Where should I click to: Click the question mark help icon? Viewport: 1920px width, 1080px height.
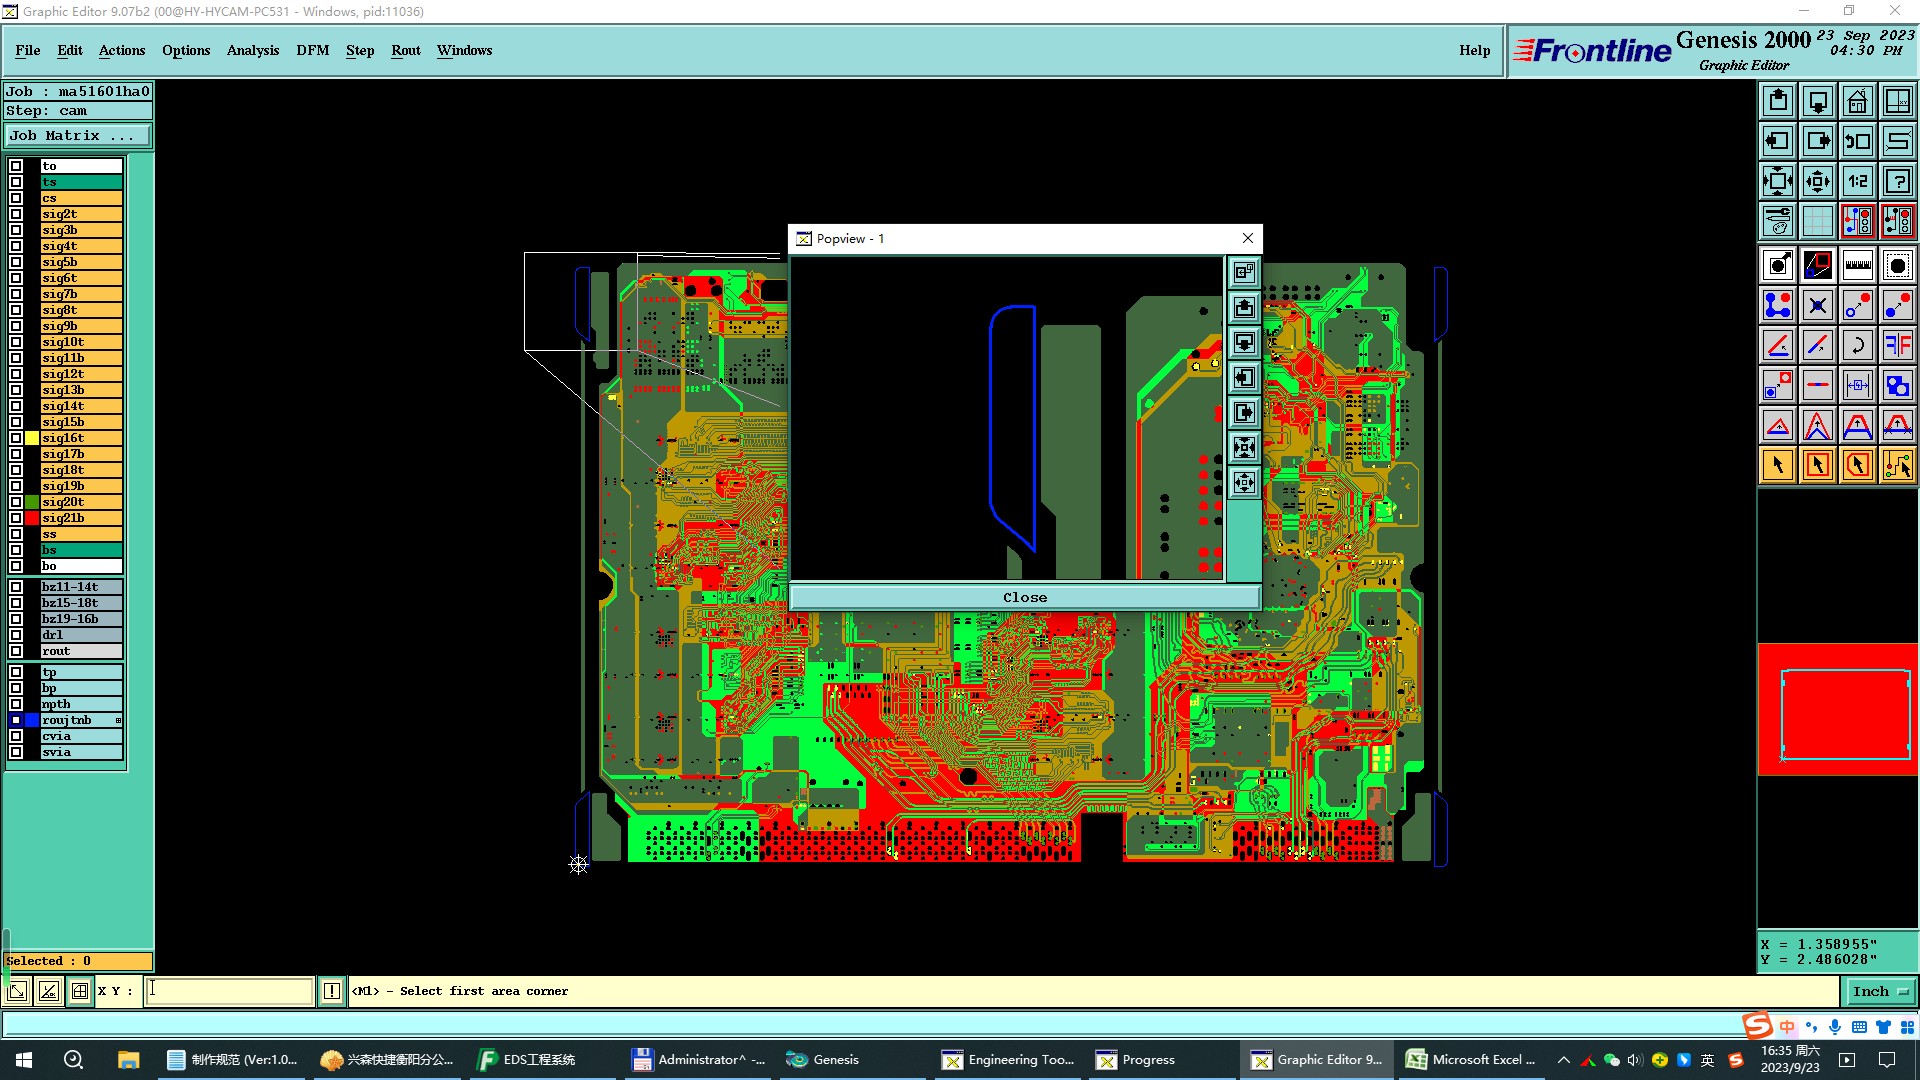tap(1897, 181)
